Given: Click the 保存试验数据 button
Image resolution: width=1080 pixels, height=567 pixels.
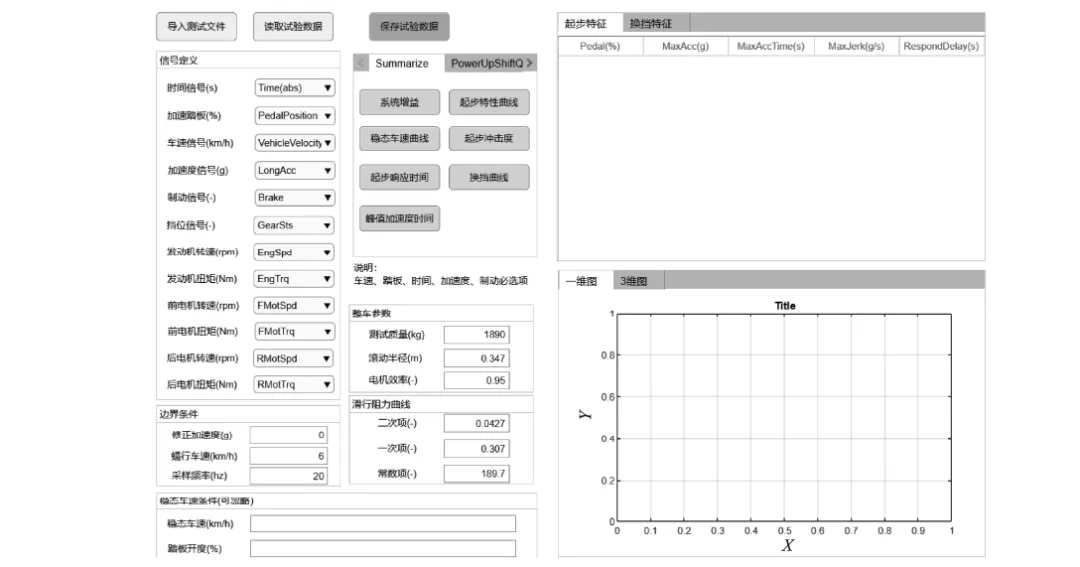Looking at the screenshot, I should pyautogui.click(x=409, y=26).
